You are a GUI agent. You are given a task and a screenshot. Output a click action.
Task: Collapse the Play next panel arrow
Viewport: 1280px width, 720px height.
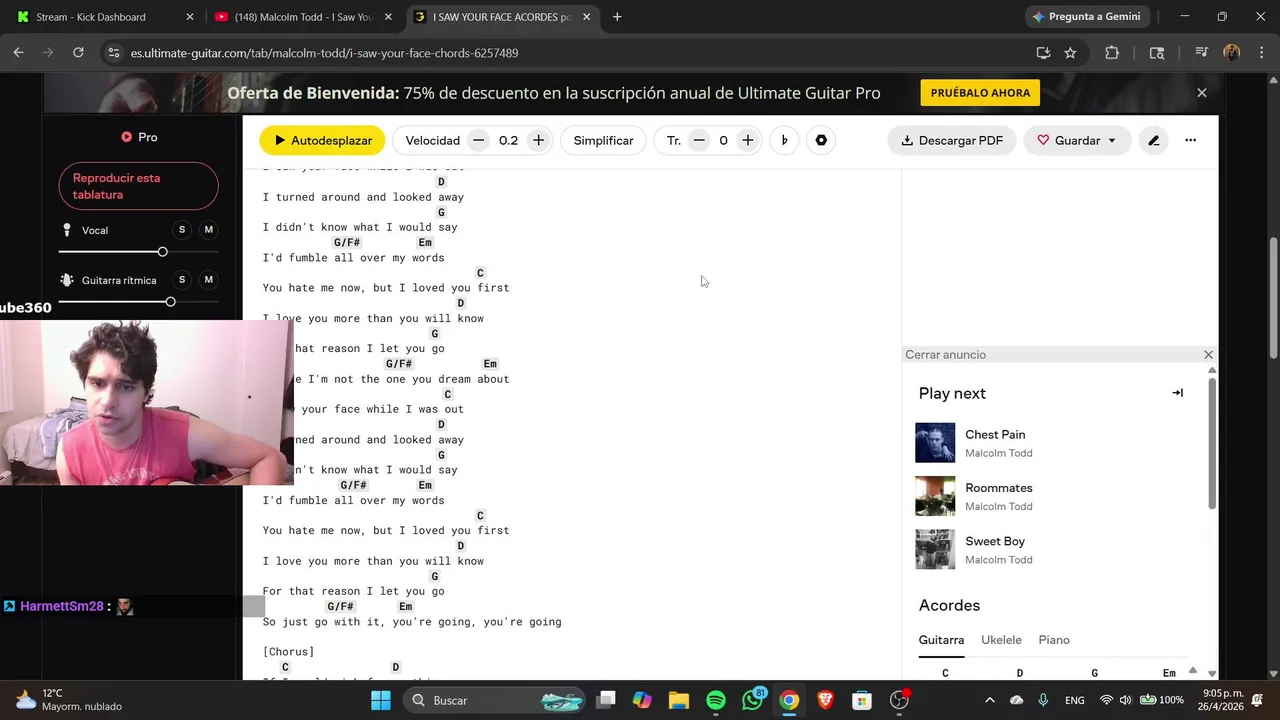click(1177, 393)
